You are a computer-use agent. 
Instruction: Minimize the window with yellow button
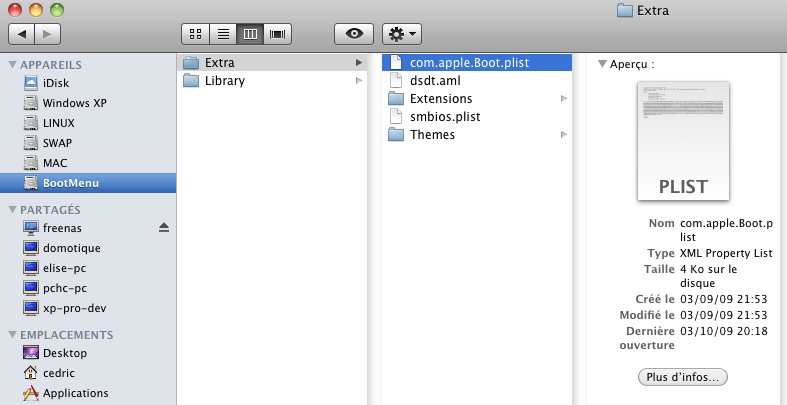(x=36, y=10)
